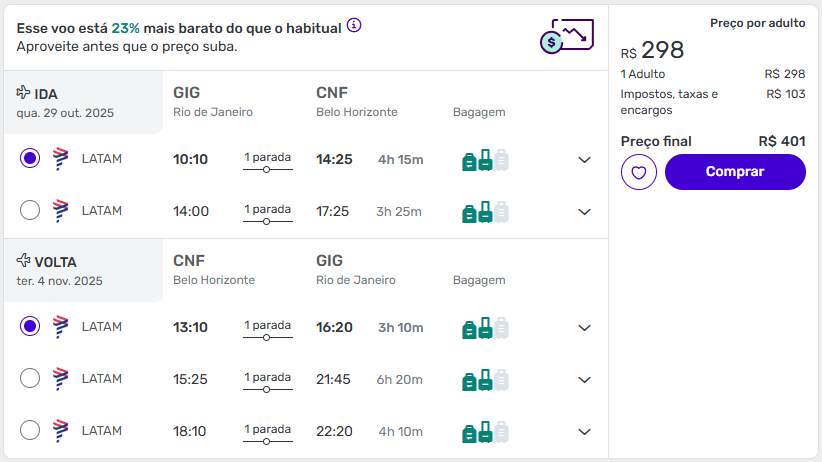Select the 15:25 return LATAM flight
Screen dimensions: 822x462
30,378
